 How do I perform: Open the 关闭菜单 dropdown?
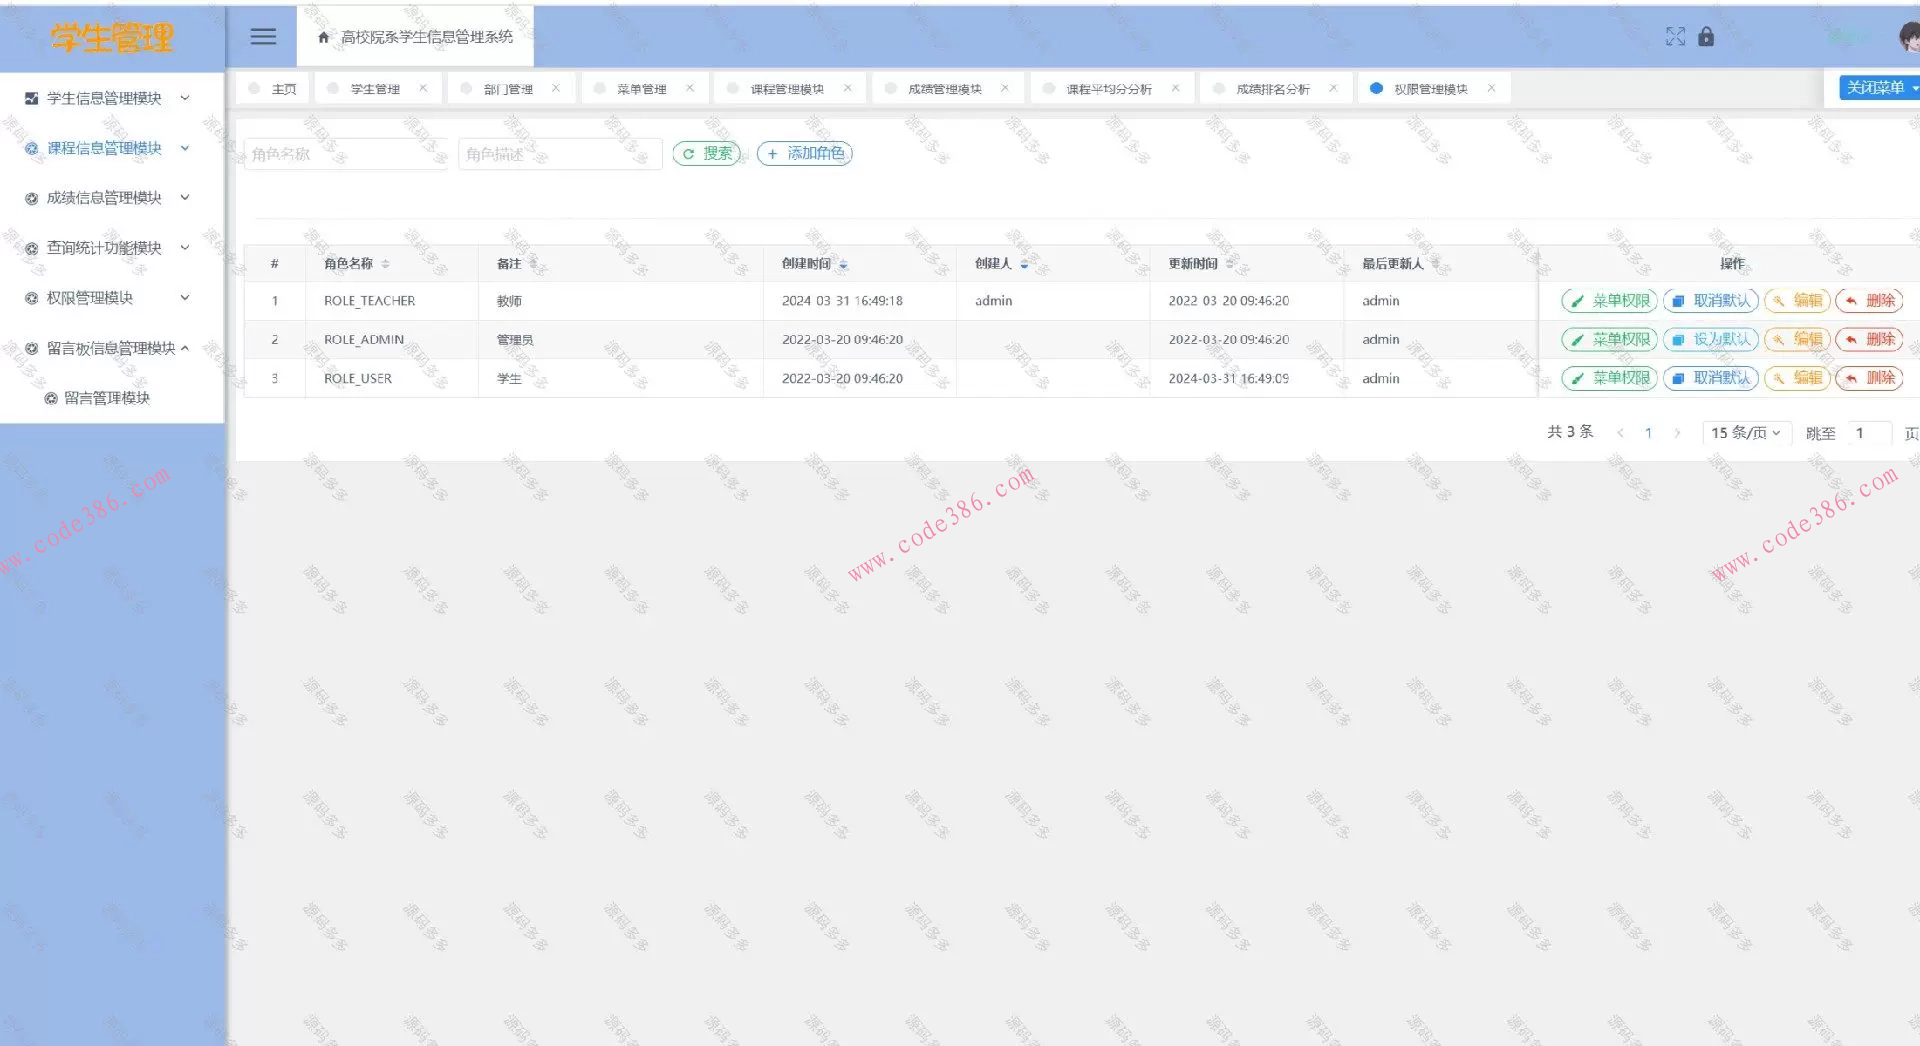pyautogui.click(x=1880, y=88)
